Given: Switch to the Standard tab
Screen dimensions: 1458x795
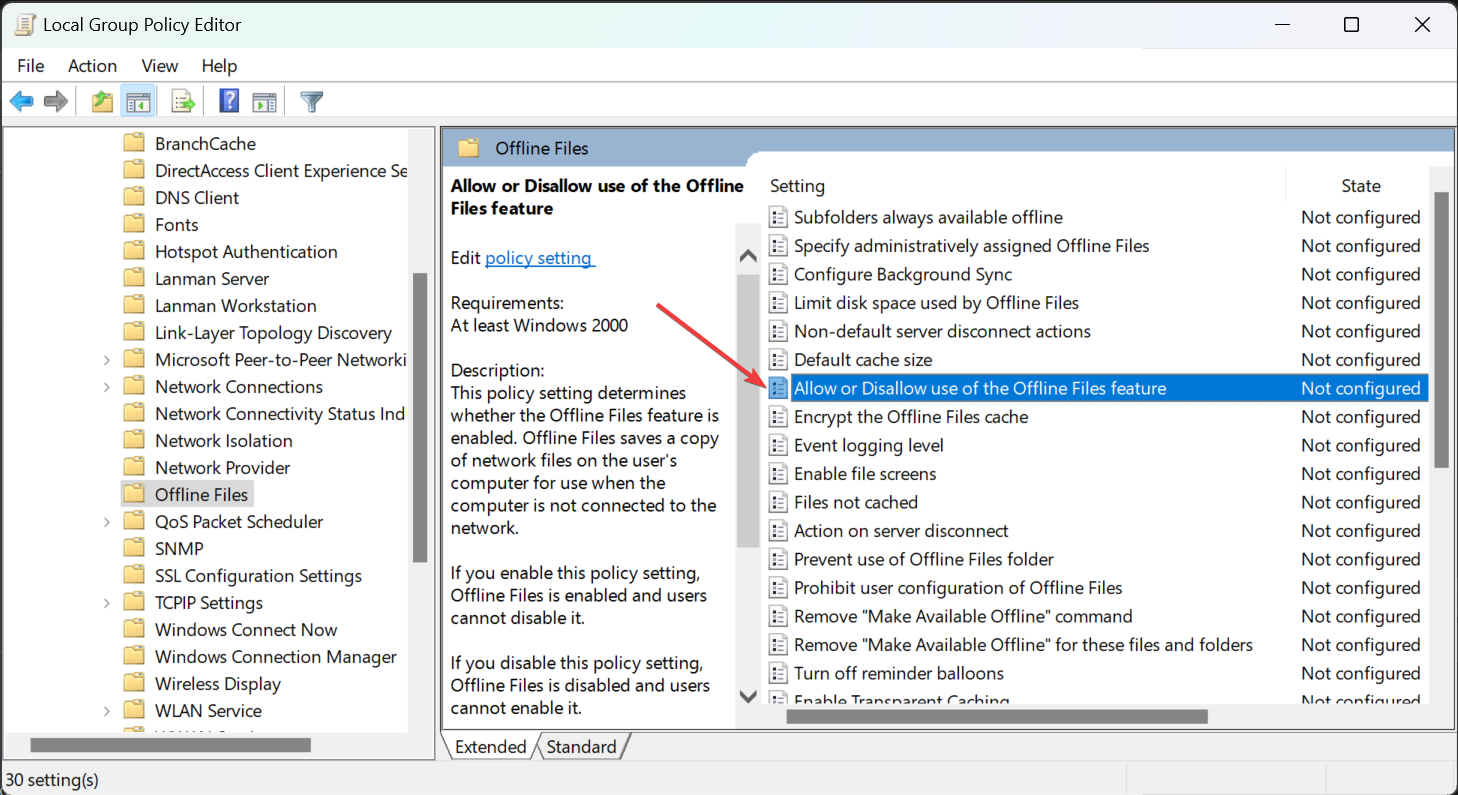Looking at the screenshot, I should coord(581,746).
